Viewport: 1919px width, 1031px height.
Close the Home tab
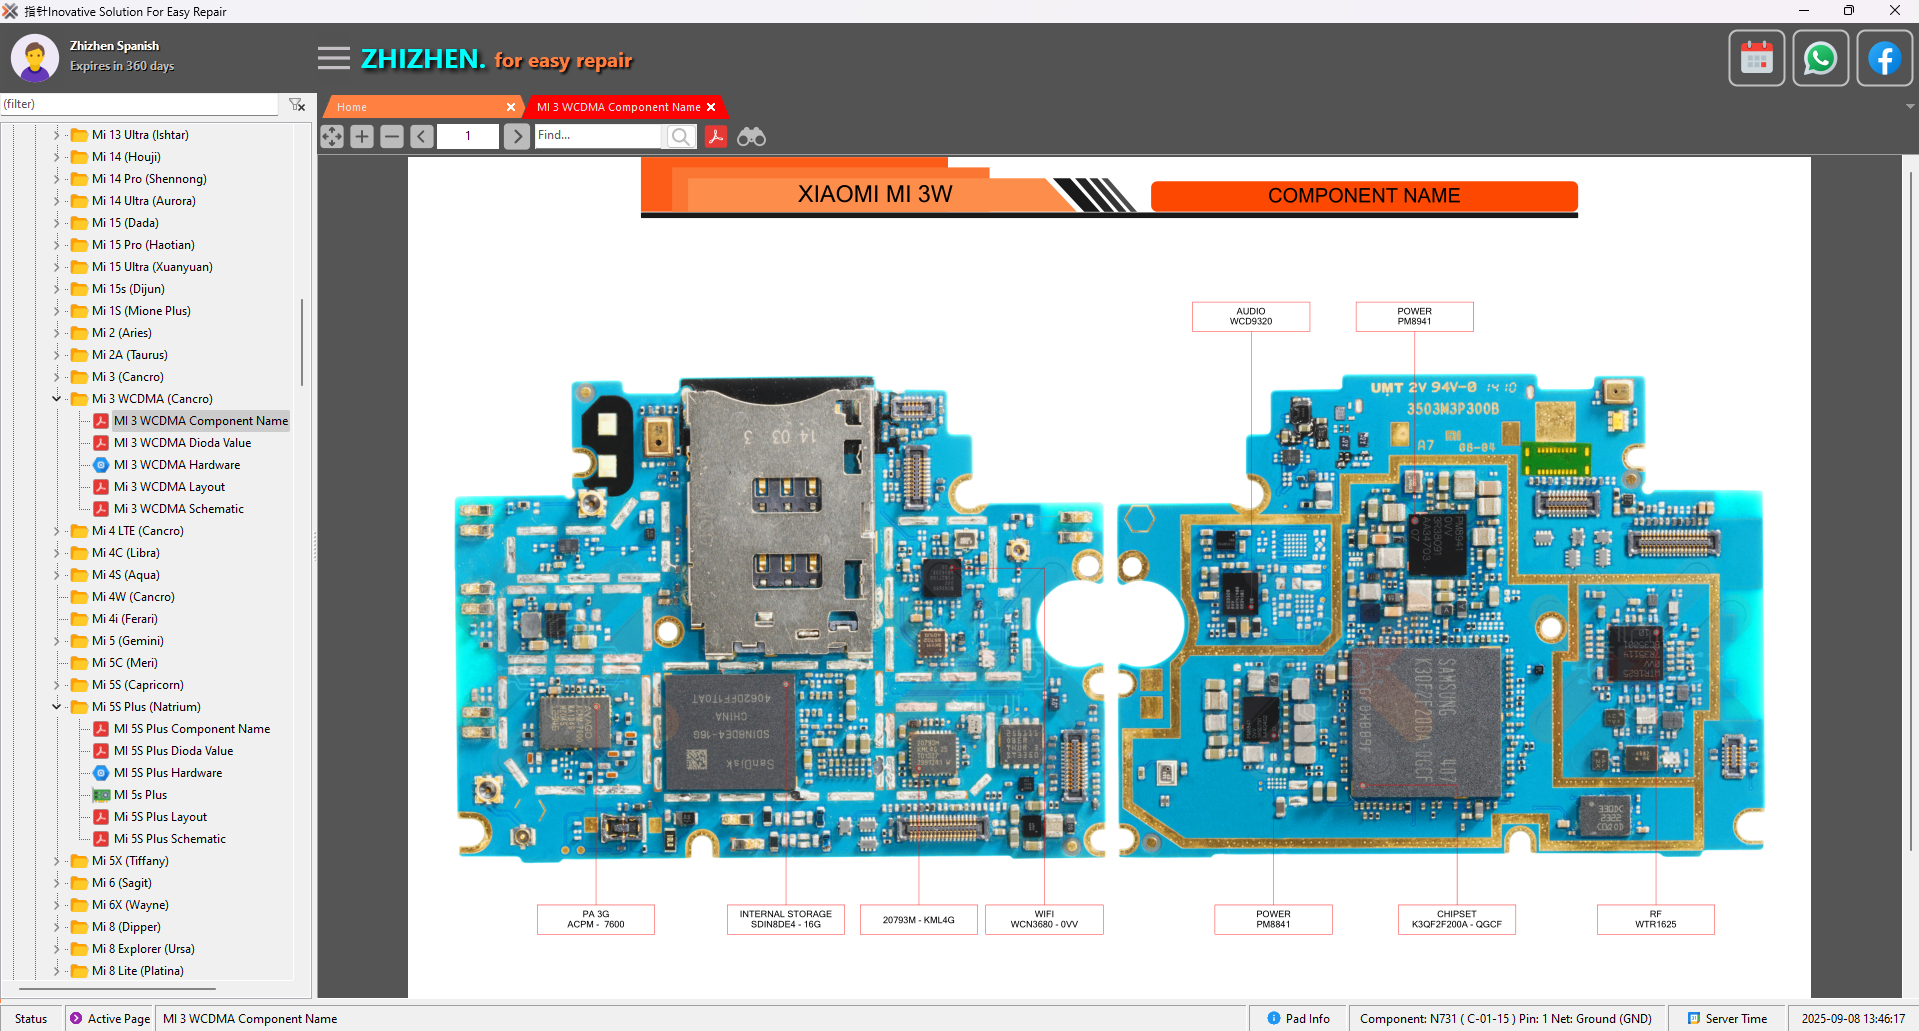coord(511,107)
